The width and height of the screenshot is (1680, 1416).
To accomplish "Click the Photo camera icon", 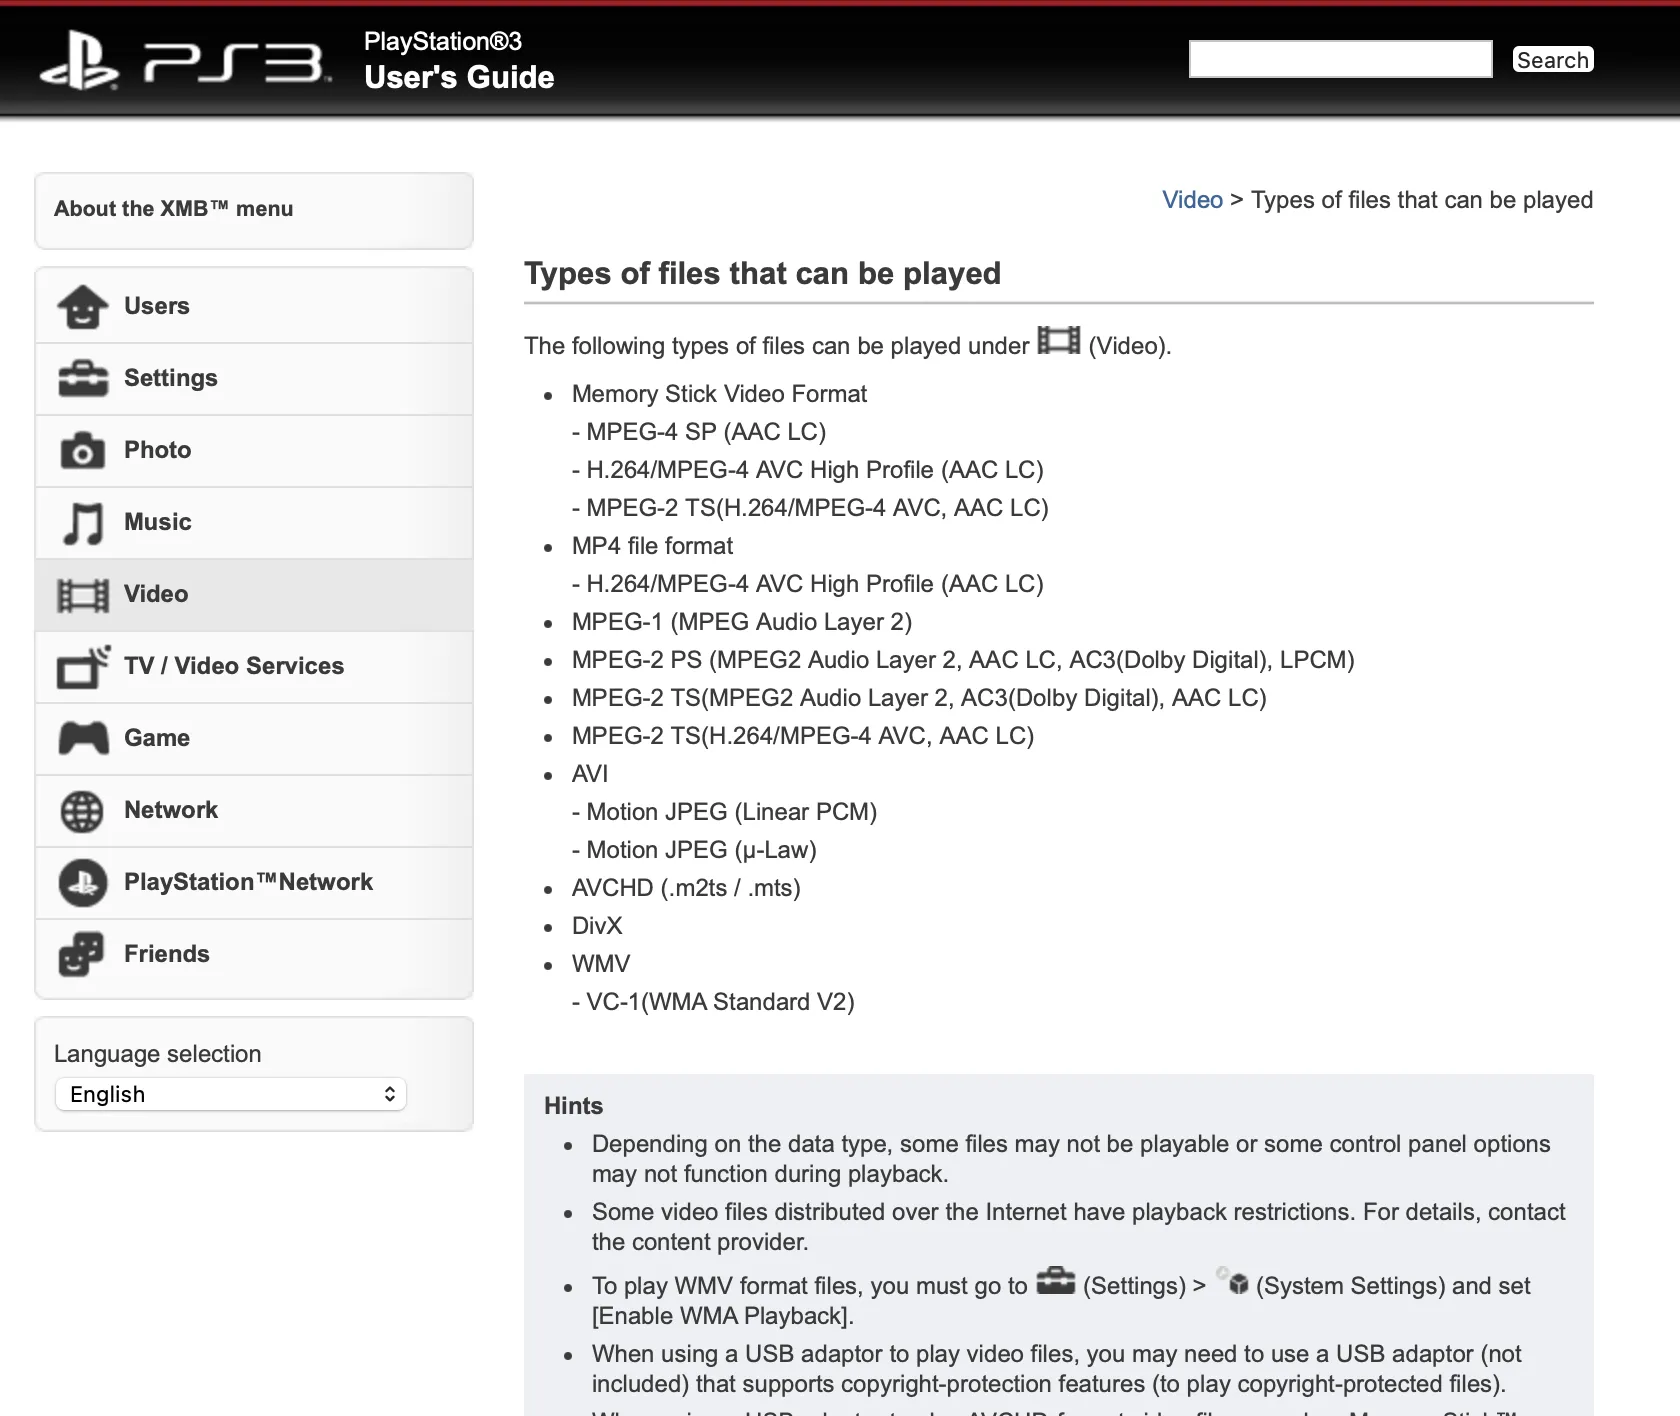I will [84, 450].
